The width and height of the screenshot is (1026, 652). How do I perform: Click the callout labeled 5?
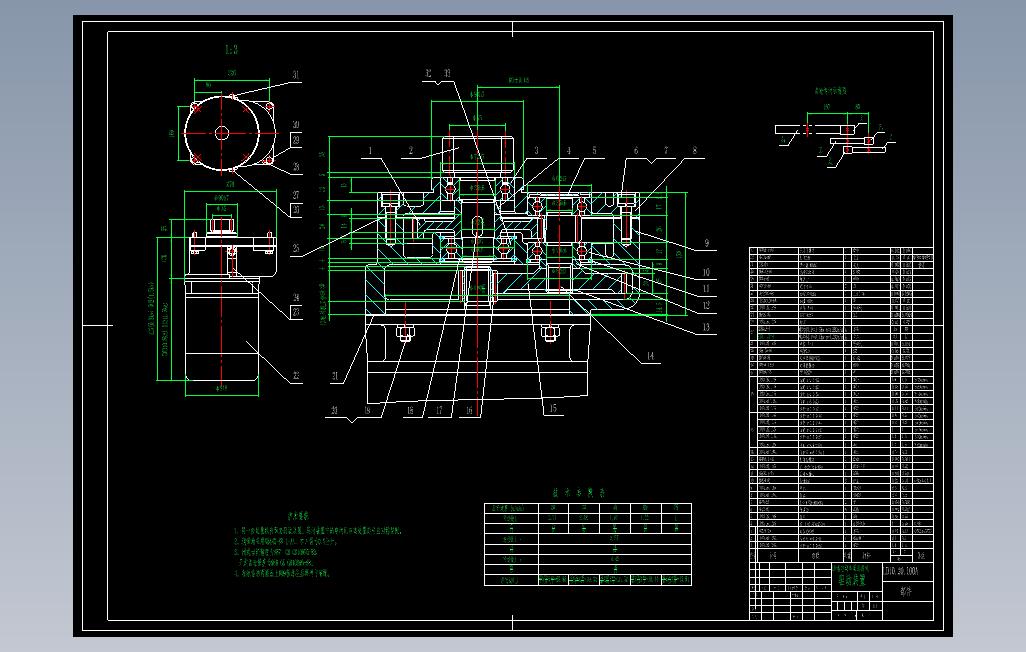(x=594, y=151)
